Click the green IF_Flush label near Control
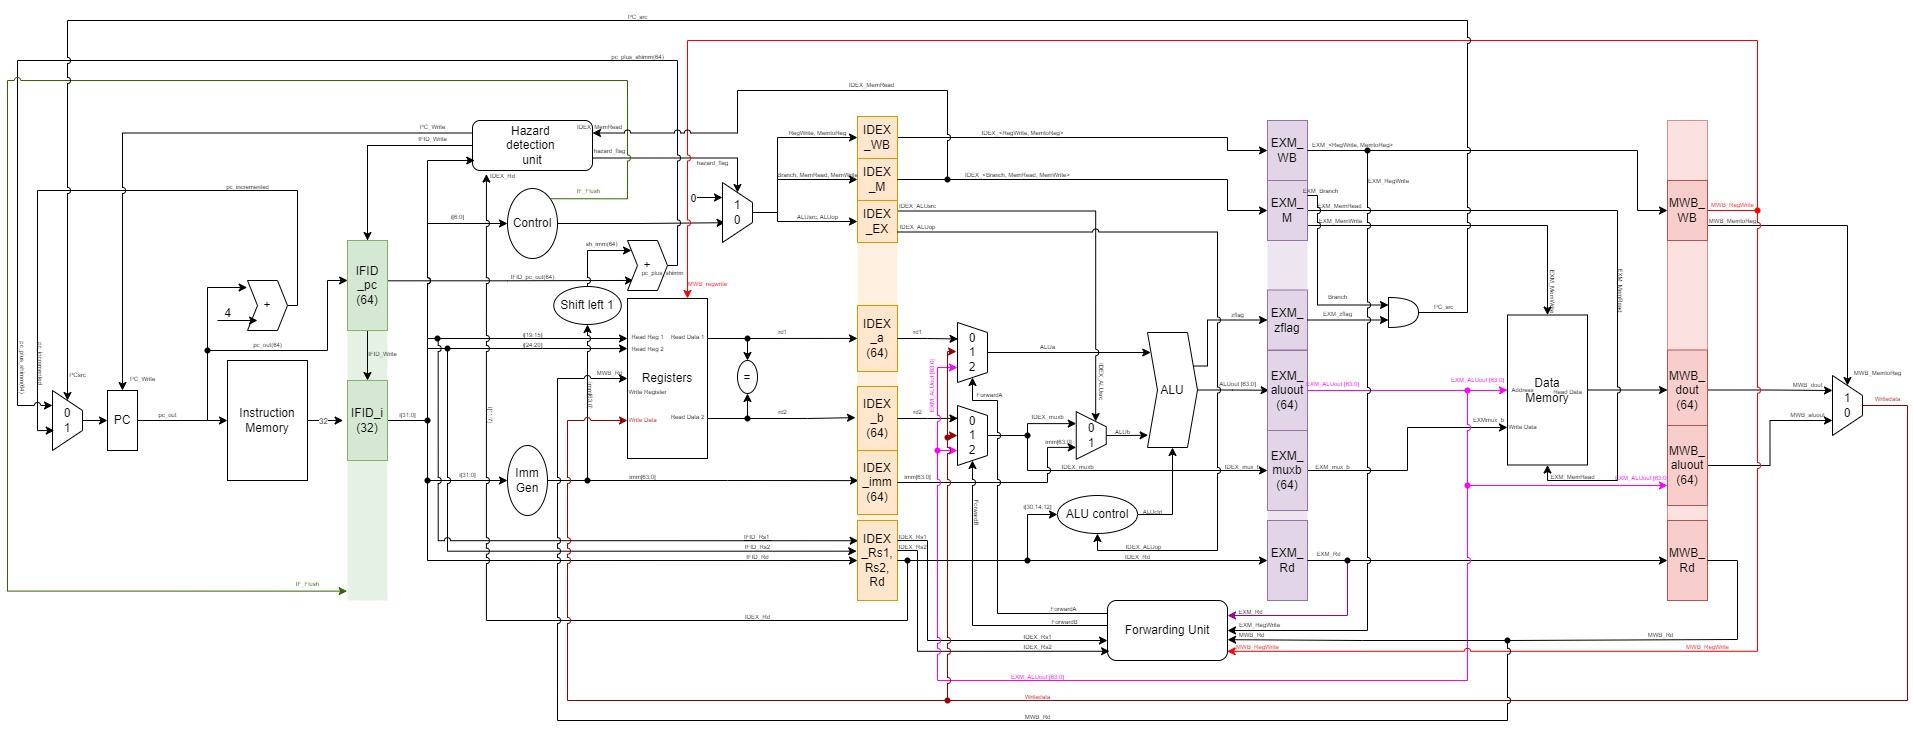Image resolution: width=1913 pixels, height=730 pixels. point(588,190)
